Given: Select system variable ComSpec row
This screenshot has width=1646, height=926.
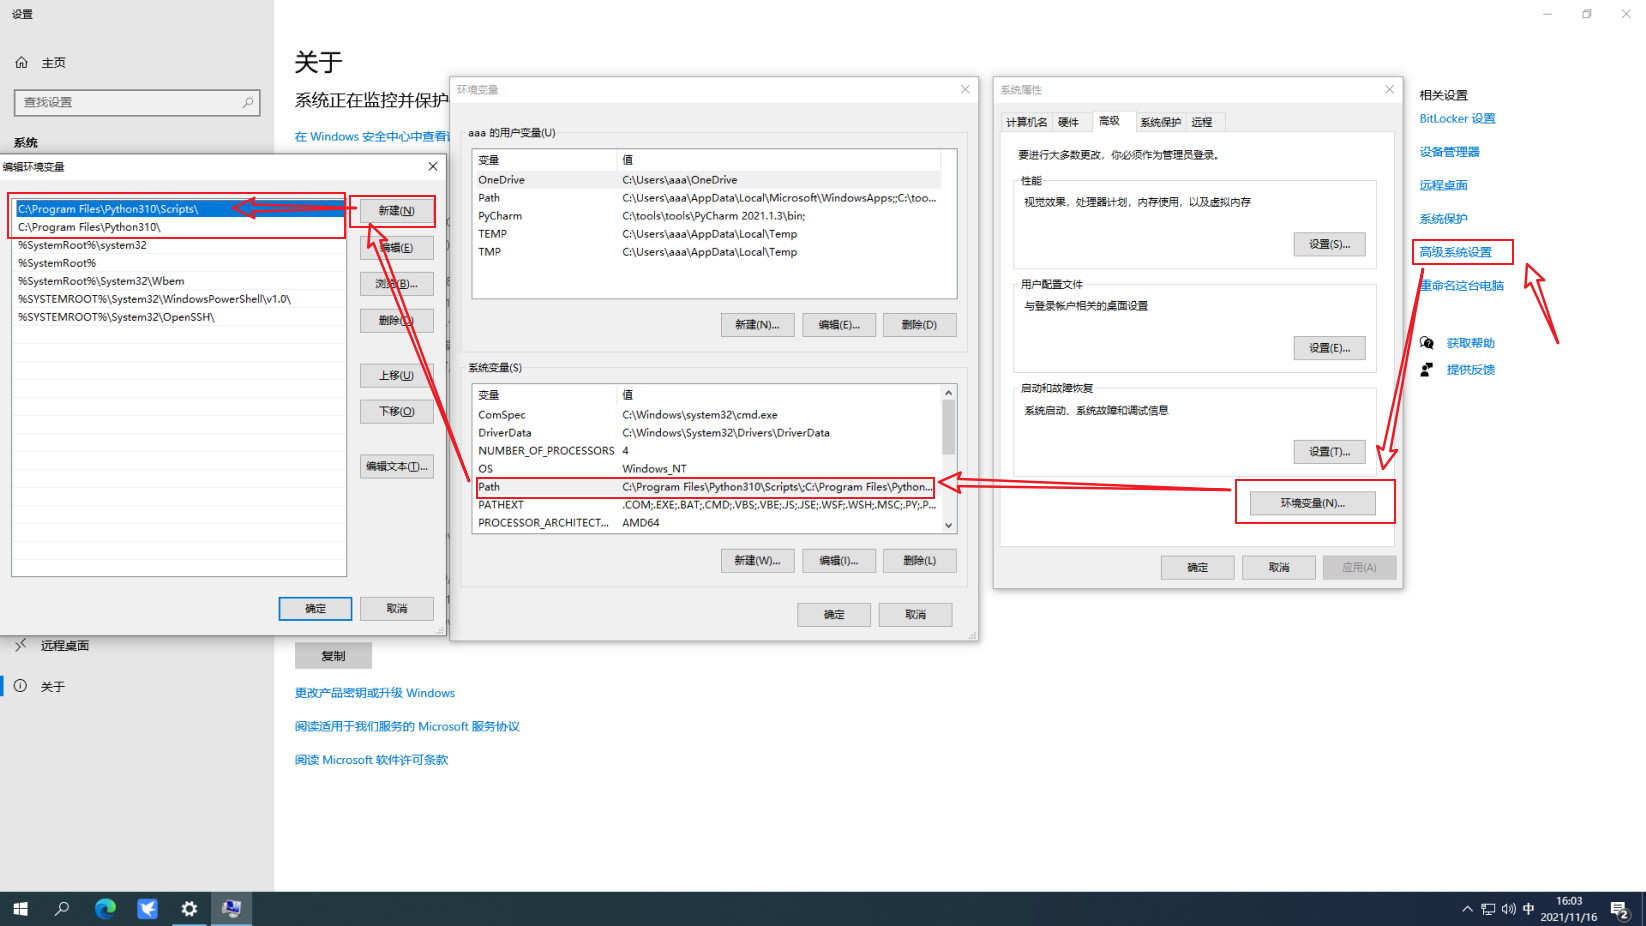Looking at the screenshot, I should pyautogui.click(x=705, y=415).
